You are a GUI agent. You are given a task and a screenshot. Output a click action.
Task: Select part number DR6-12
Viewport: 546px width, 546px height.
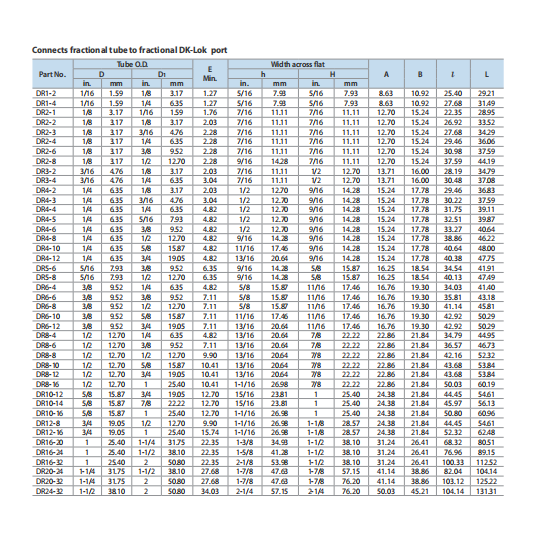pyautogui.click(x=48, y=326)
